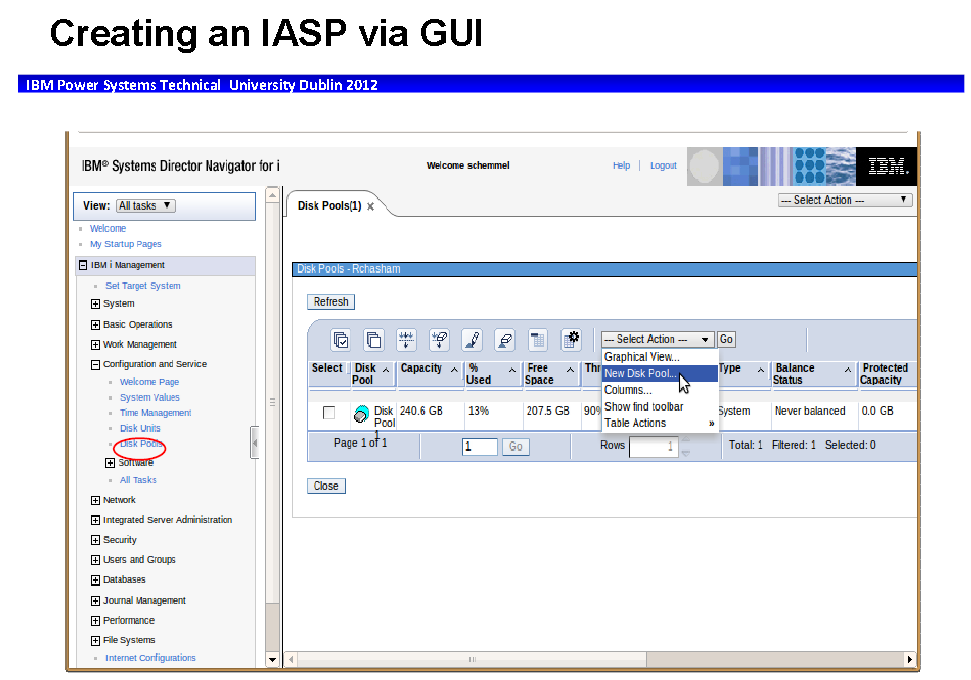This screenshot has width=971, height=680.
Task: Choose Show find toolbar menu entry
Action: tap(660, 407)
